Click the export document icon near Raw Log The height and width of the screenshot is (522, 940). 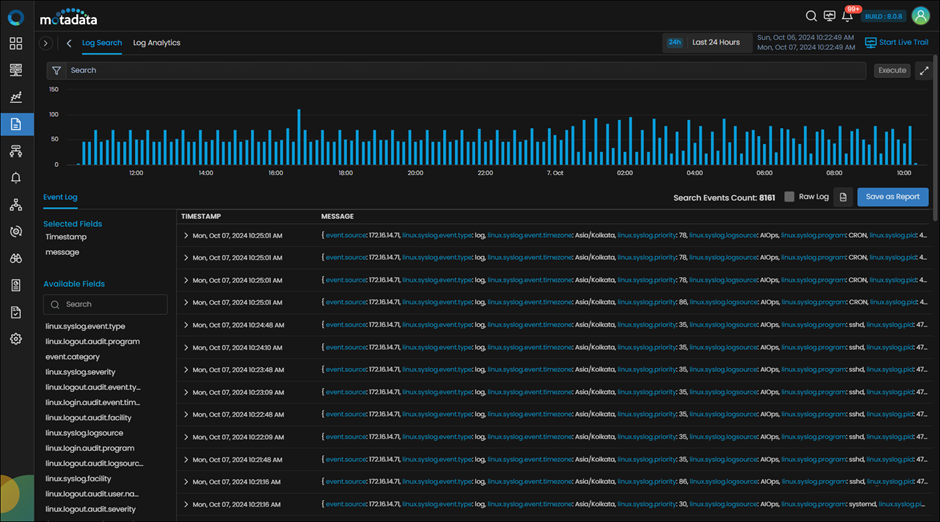(843, 197)
